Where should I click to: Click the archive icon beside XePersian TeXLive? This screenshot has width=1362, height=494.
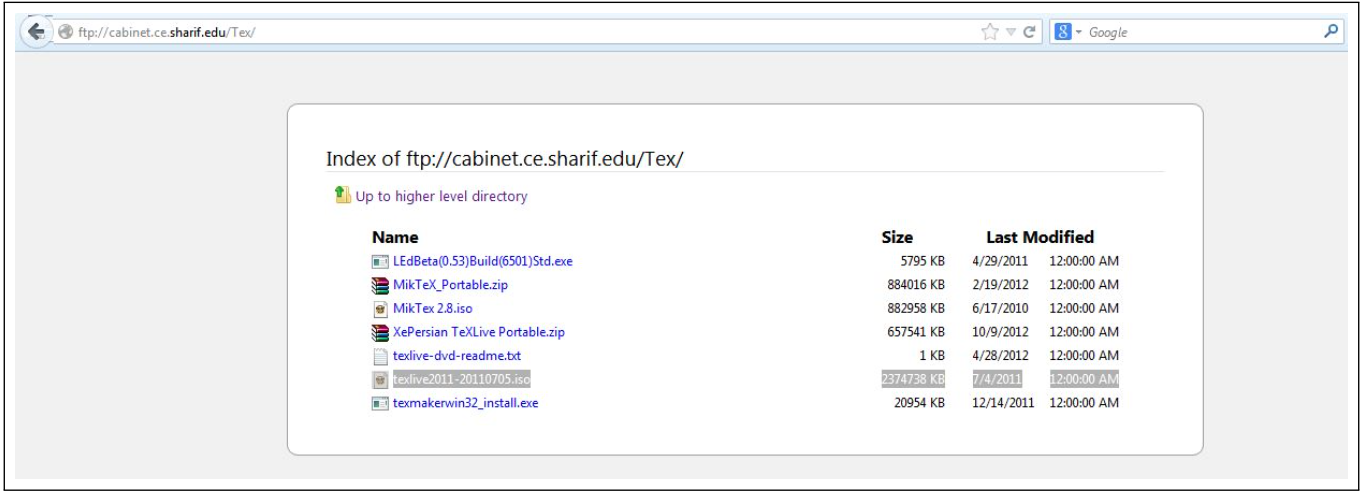tap(380, 332)
